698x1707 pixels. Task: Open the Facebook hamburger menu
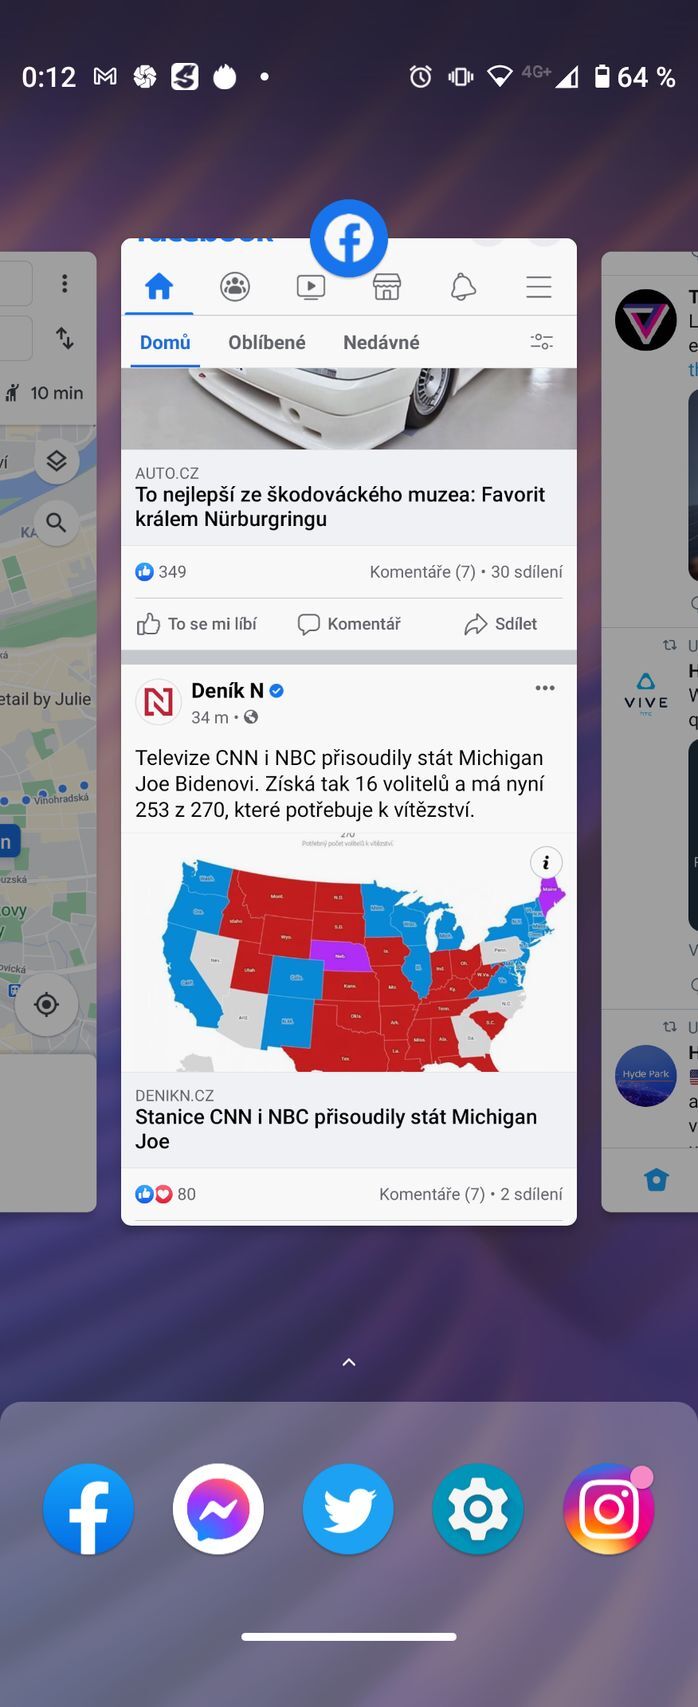click(539, 288)
